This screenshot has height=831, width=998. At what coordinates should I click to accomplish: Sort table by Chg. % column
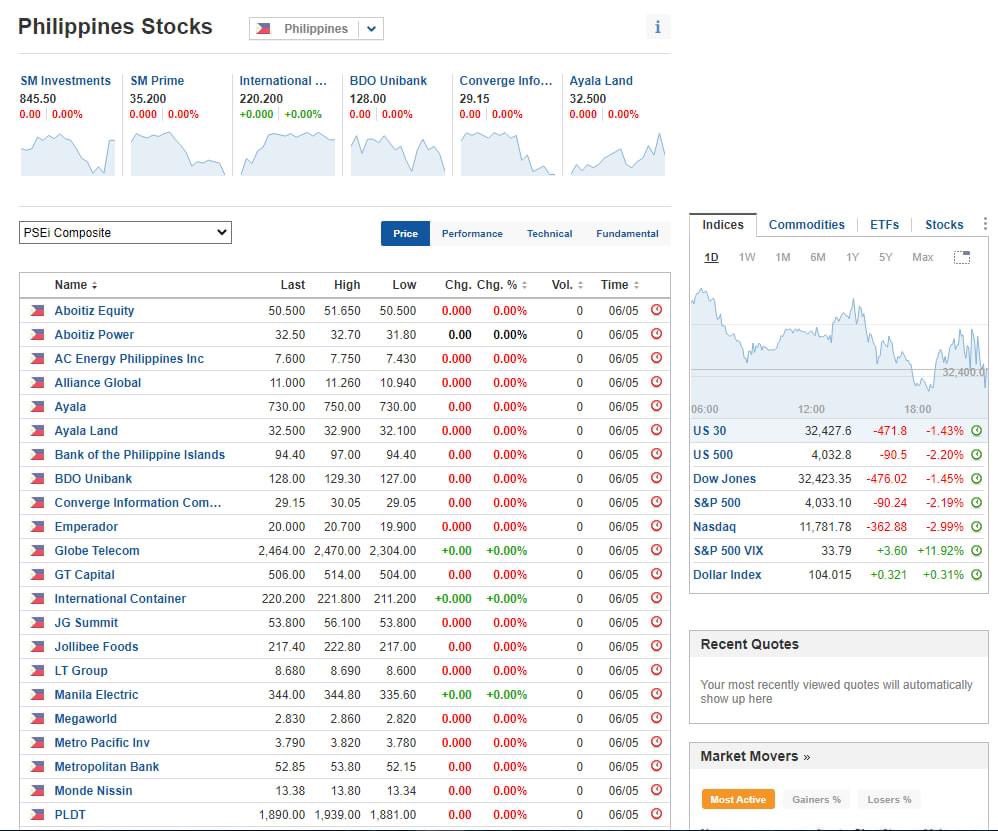502,284
